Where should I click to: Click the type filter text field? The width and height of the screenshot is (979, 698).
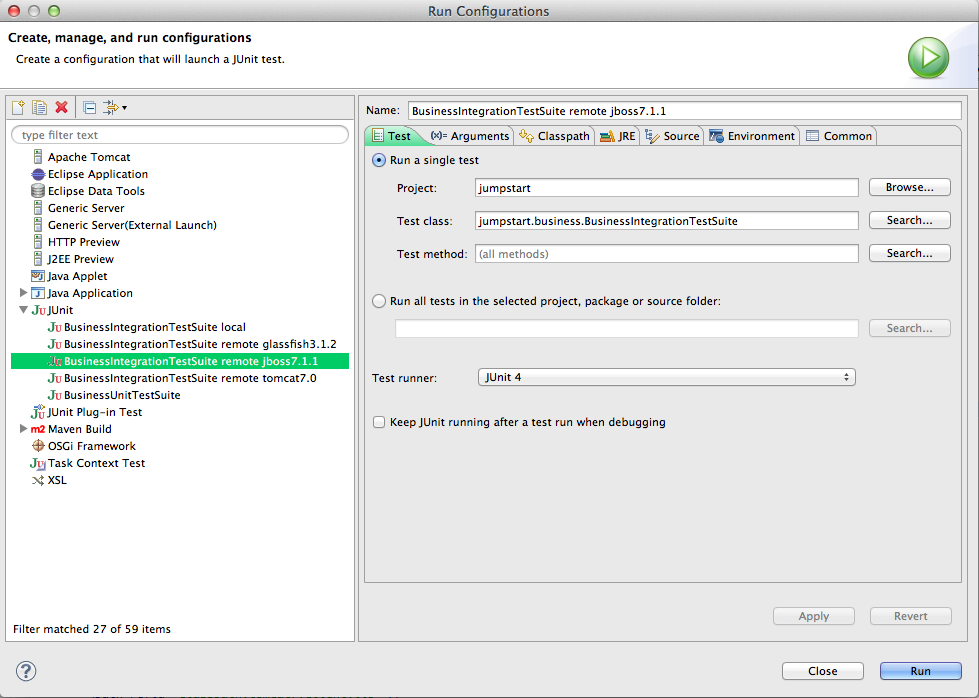[x=180, y=135]
